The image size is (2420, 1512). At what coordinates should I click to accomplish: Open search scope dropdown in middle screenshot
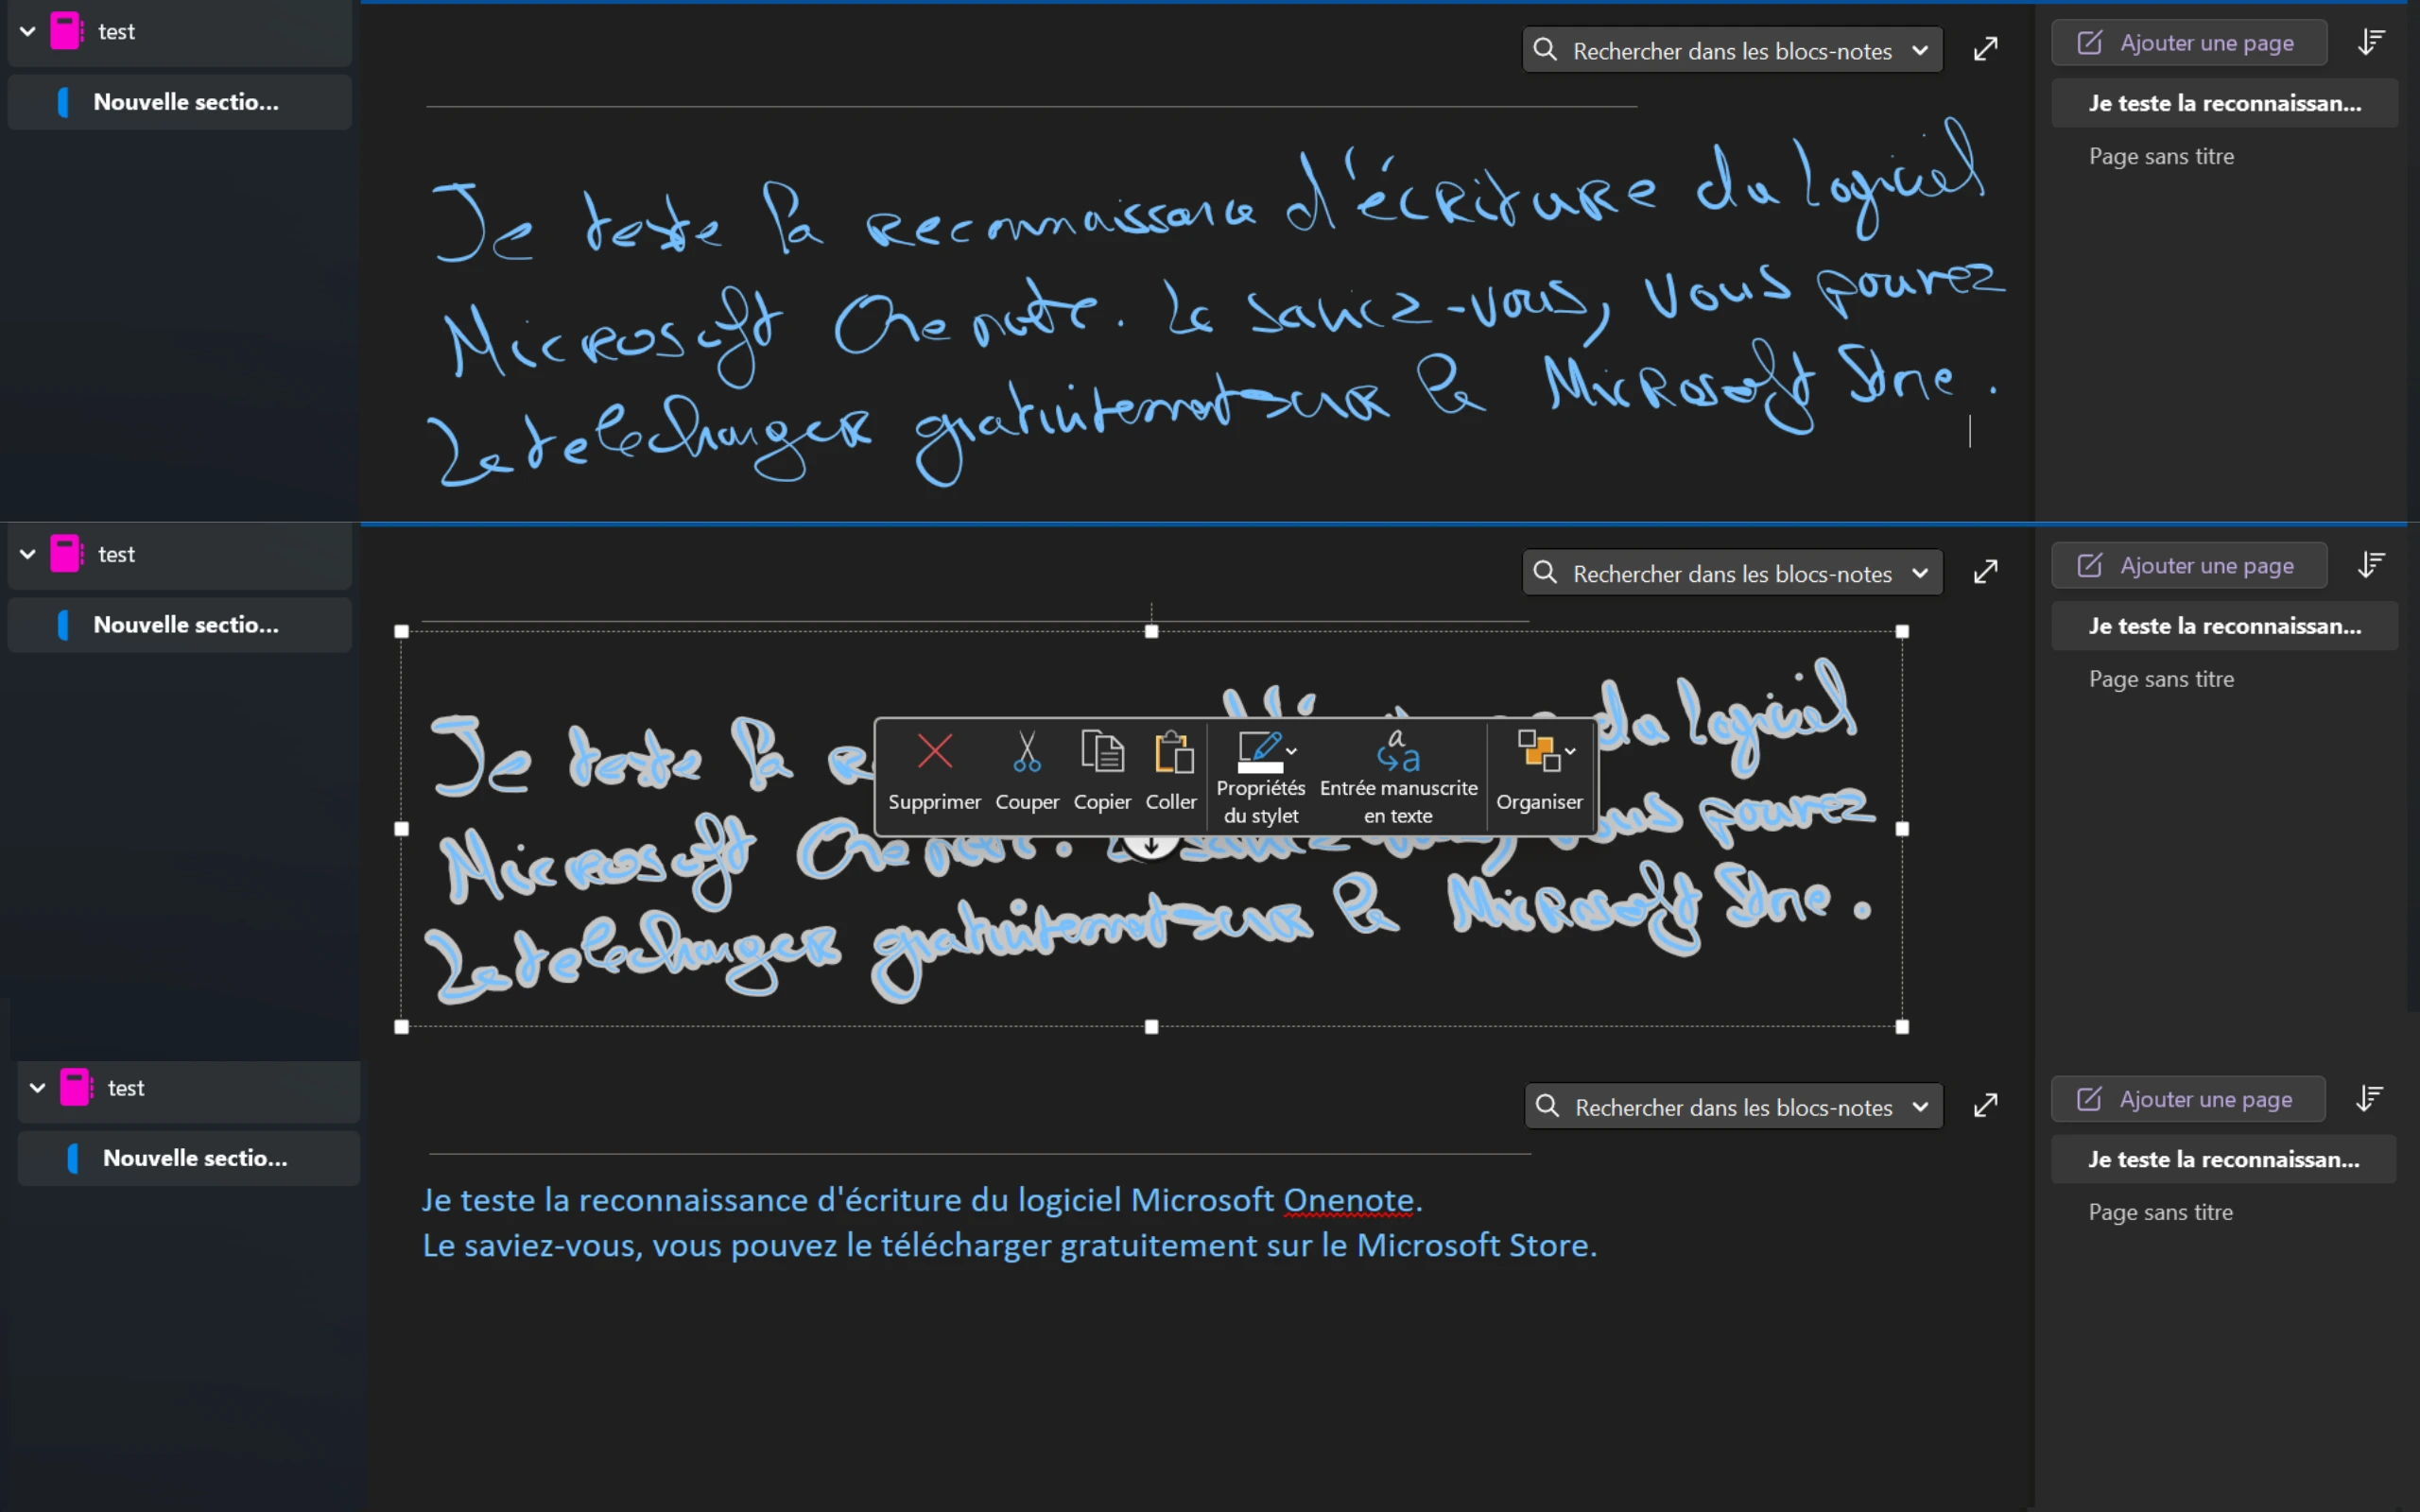pyautogui.click(x=1920, y=573)
